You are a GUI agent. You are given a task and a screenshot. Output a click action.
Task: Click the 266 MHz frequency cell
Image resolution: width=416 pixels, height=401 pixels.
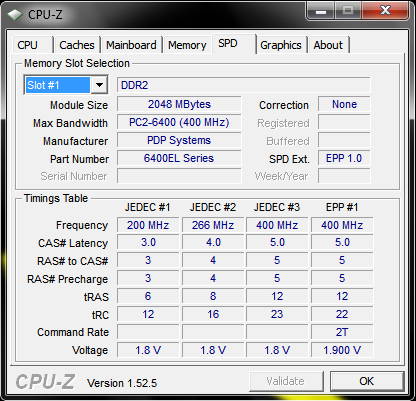213,225
